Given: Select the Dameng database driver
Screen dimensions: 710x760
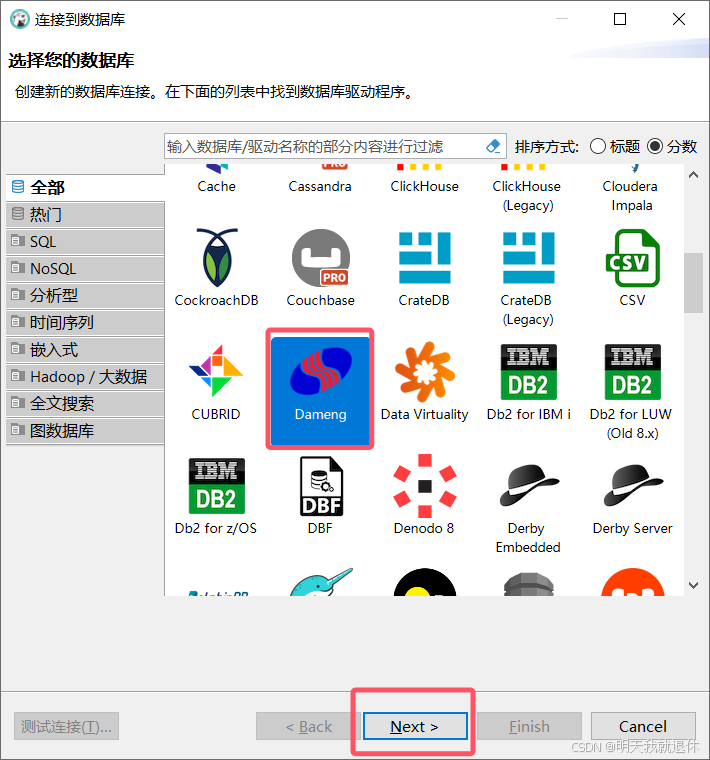Looking at the screenshot, I should (320, 389).
